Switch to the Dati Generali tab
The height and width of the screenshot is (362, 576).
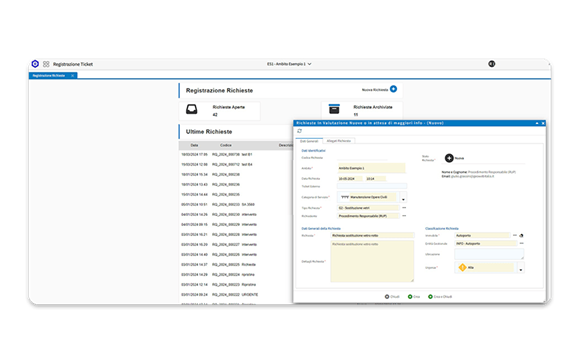click(x=309, y=141)
